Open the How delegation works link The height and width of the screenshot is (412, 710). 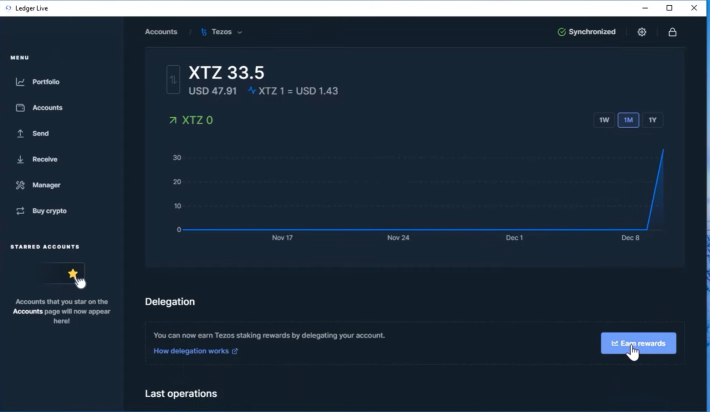tap(191, 351)
